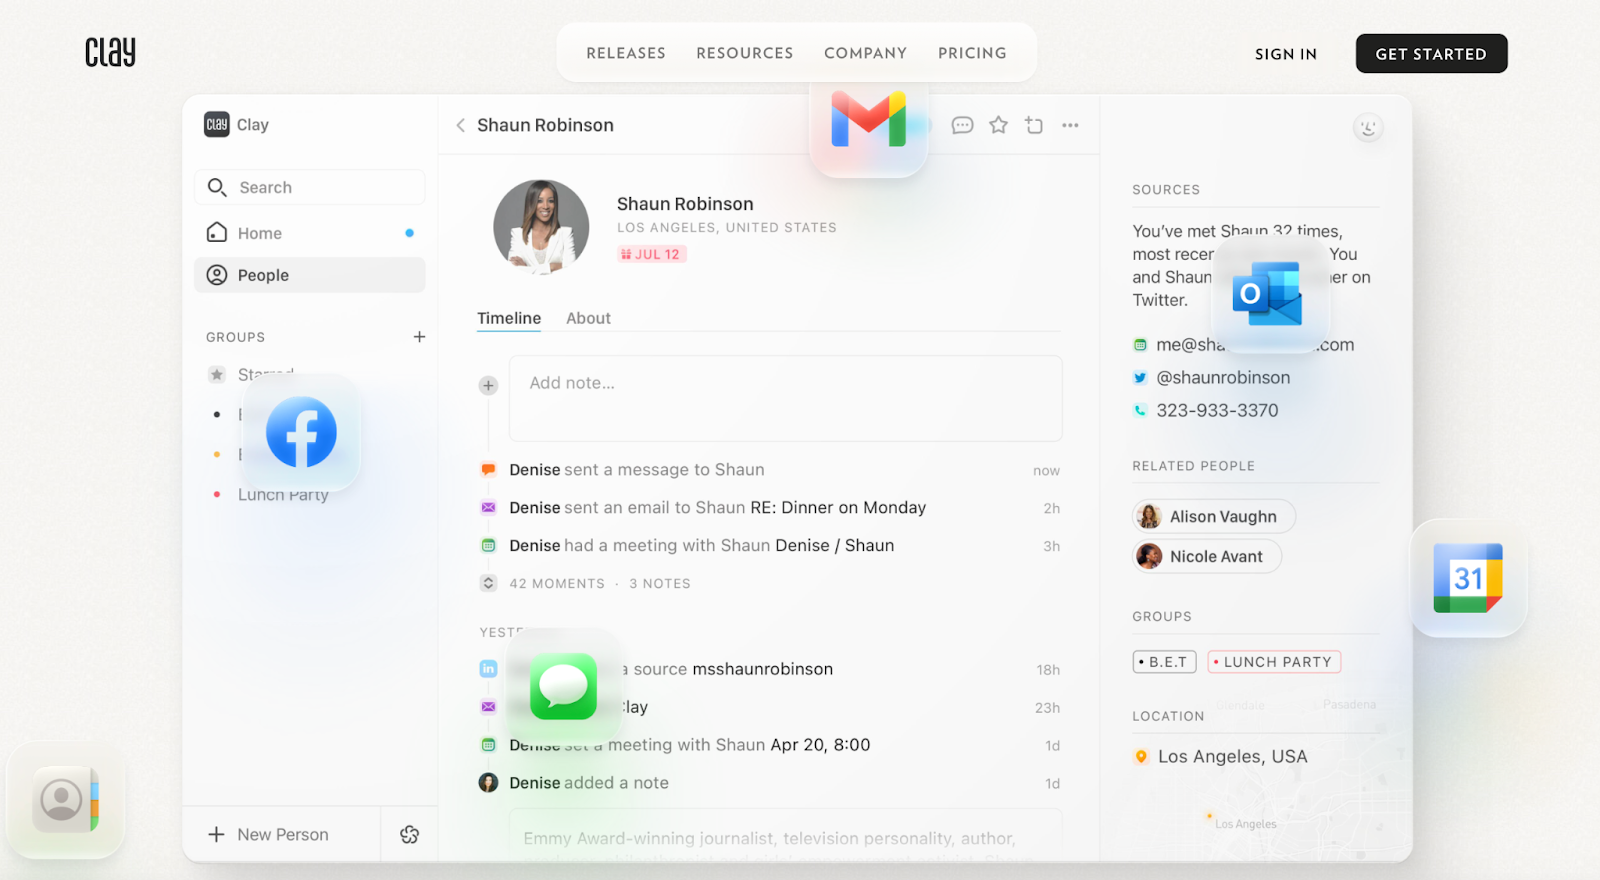Click the phone number 323-933-3370
Viewport: 1600px width, 880px height.
click(1217, 410)
